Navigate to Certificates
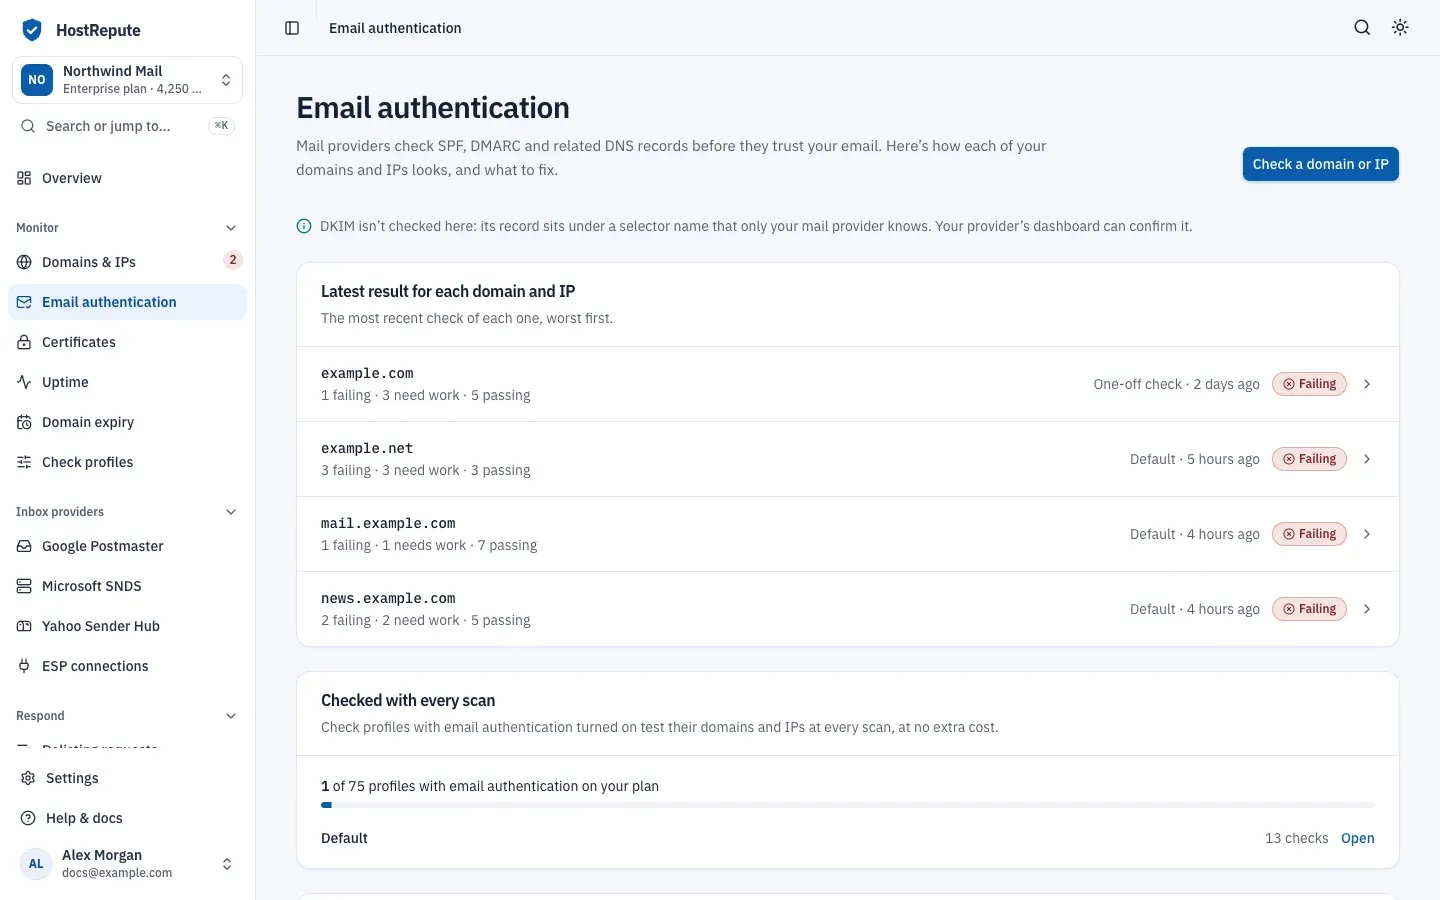Image resolution: width=1440 pixels, height=900 pixels. click(127, 342)
